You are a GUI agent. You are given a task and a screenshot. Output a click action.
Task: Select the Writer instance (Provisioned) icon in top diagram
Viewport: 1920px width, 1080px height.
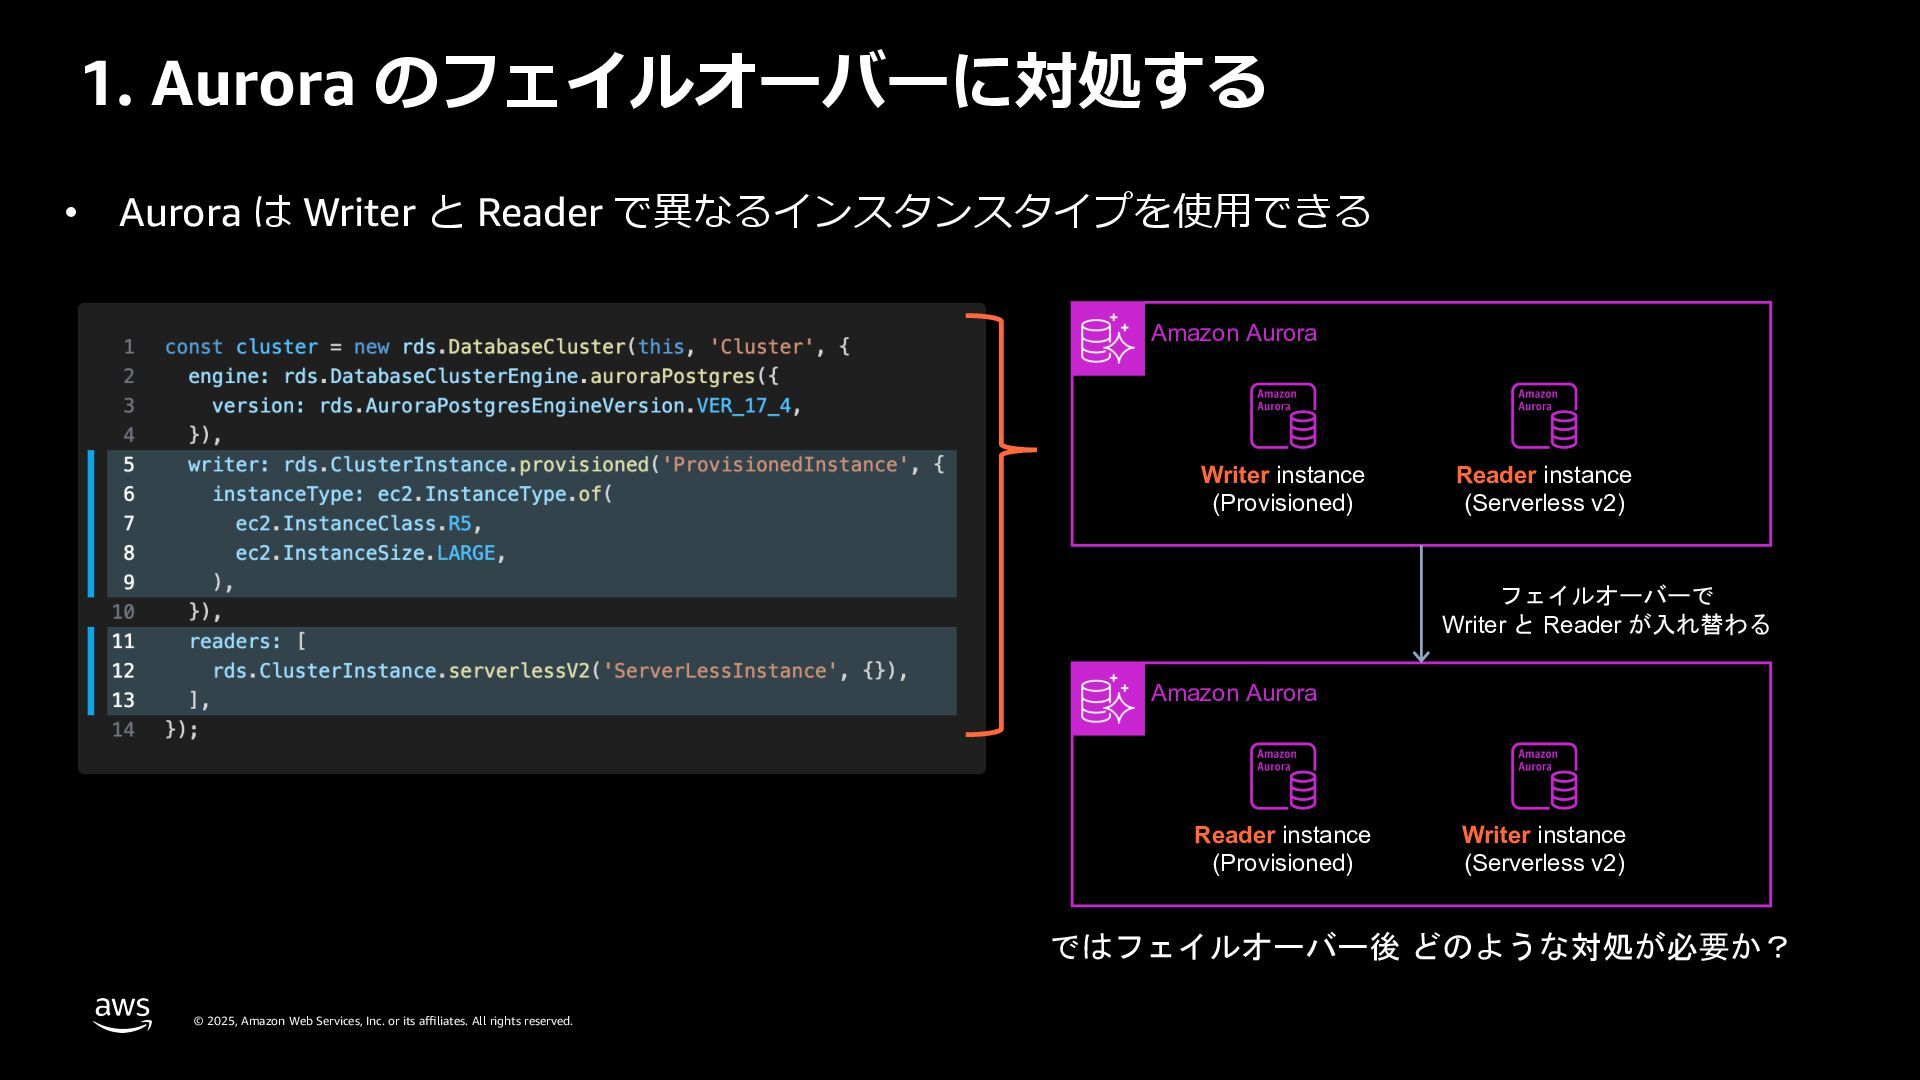(1283, 416)
